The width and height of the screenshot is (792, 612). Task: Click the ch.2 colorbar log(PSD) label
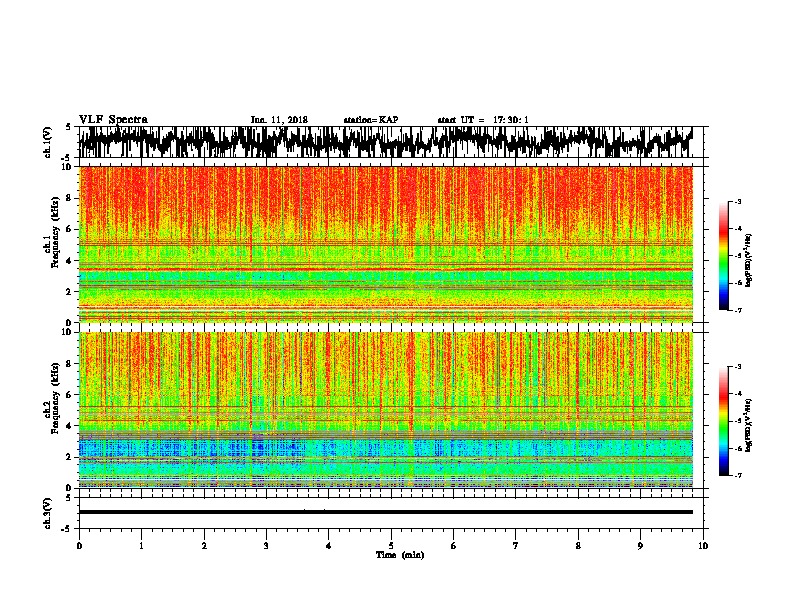pyautogui.click(x=748, y=426)
